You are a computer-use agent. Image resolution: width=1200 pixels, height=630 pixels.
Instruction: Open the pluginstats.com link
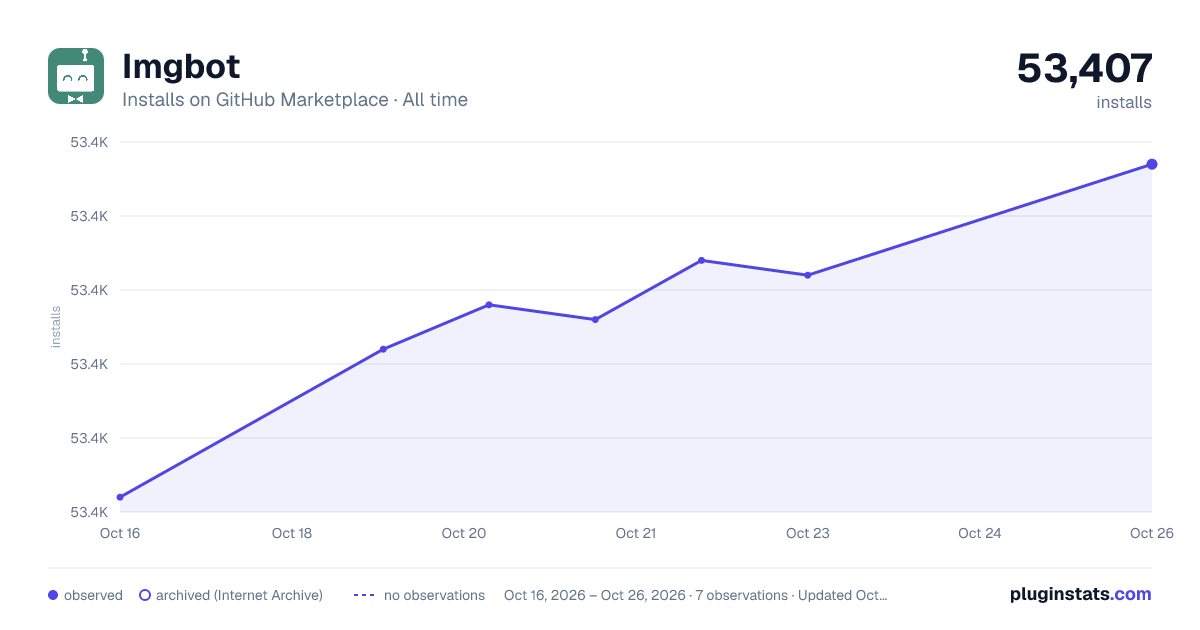pyautogui.click(x=1080, y=594)
